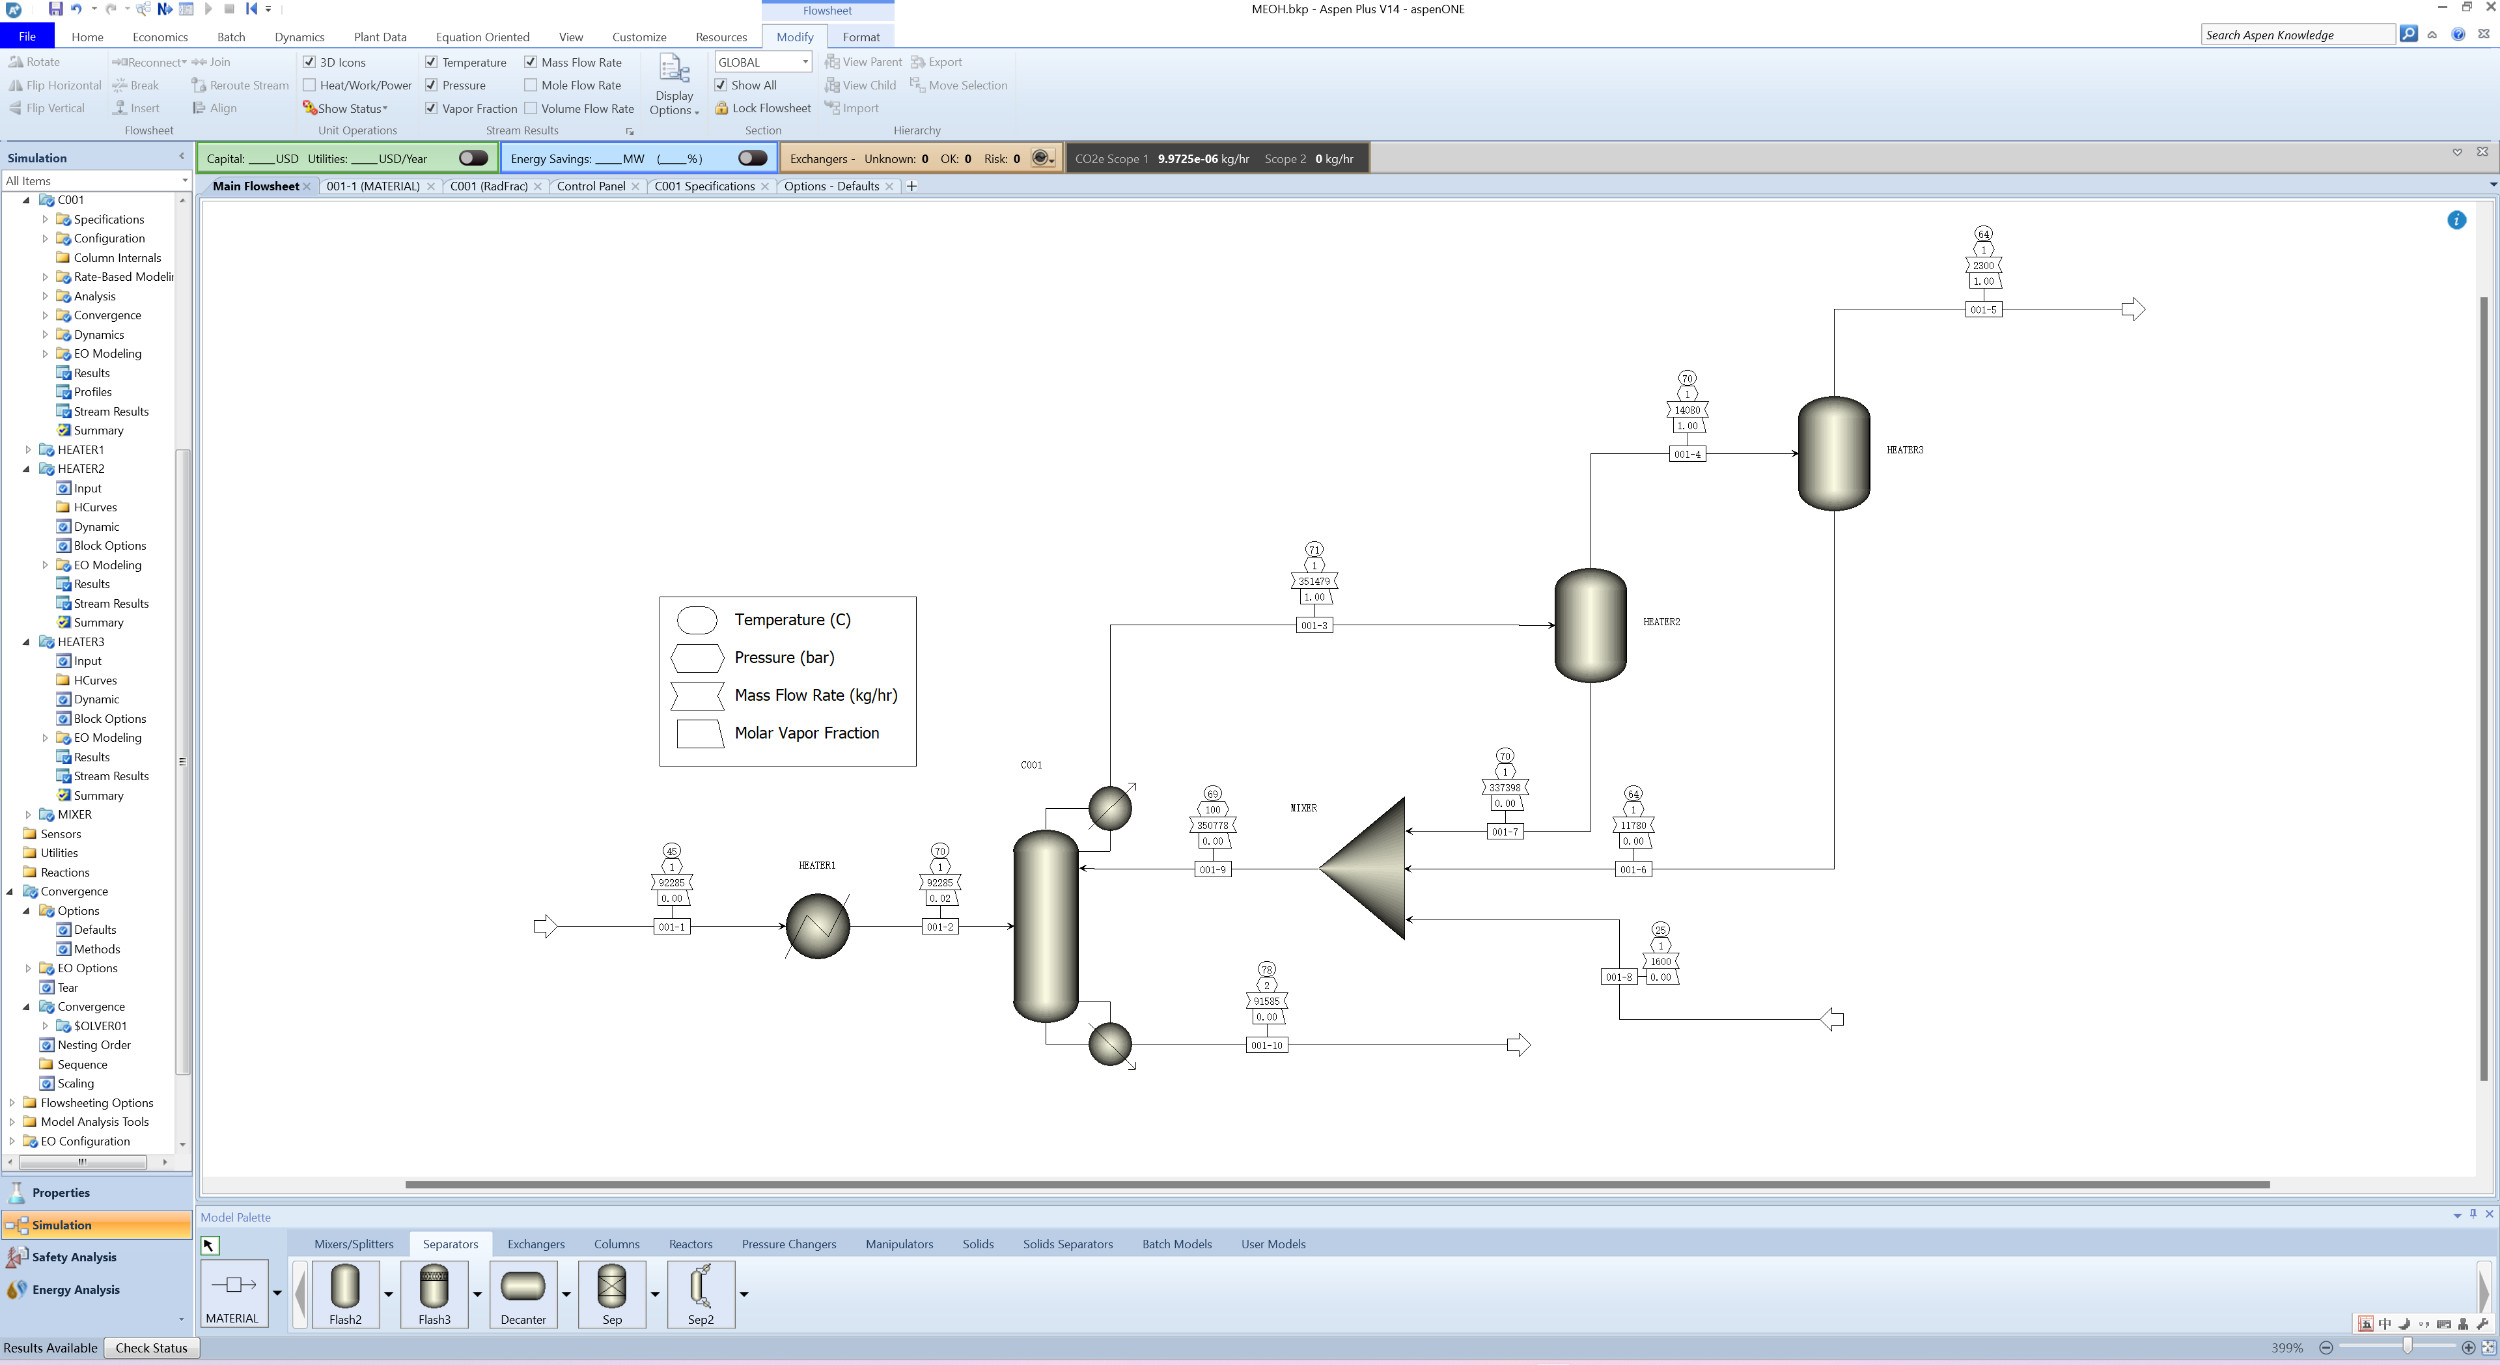The width and height of the screenshot is (2500, 1365).
Task: Click the flowsheet horizontal scrollbar
Action: click(1336, 1184)
